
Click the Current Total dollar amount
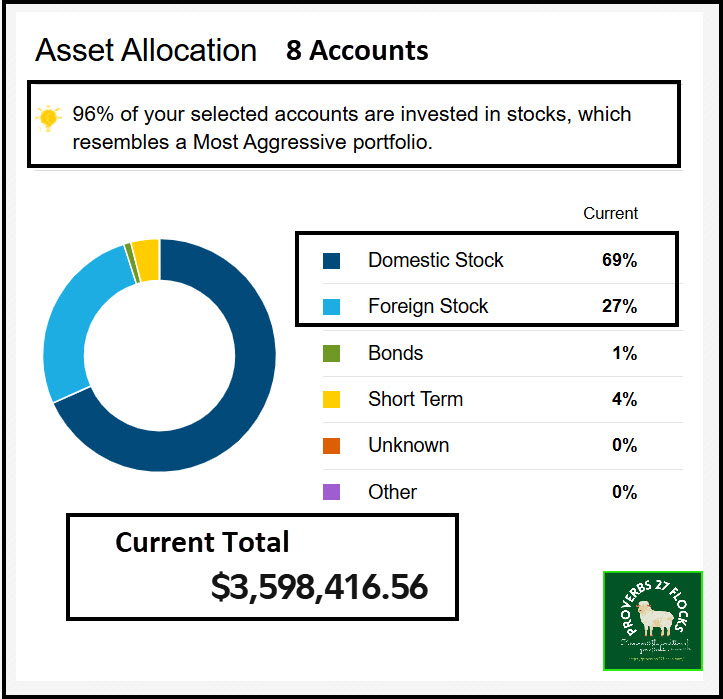pyautogui.click(x=319, y=586)
